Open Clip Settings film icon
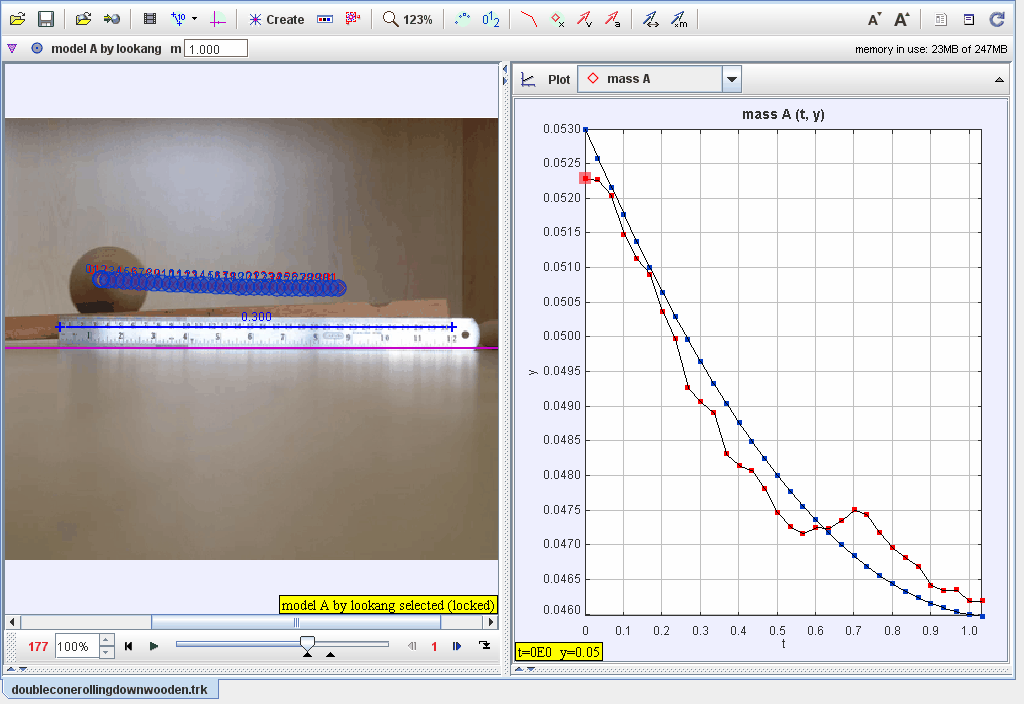Viewport: 1024px width, 704px height. [150, 19]
